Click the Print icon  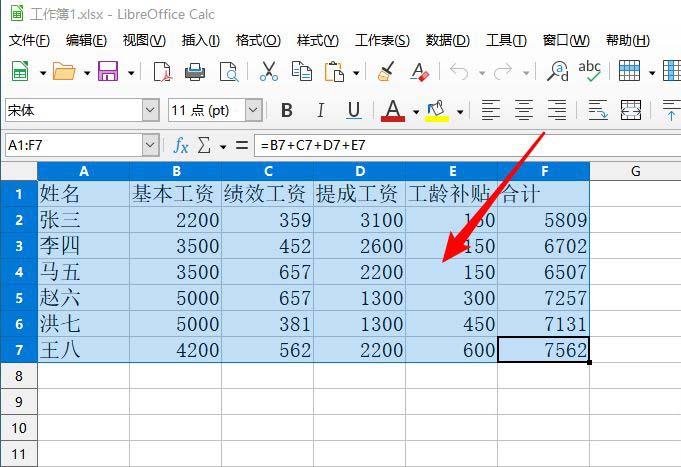tap(196, 72)
